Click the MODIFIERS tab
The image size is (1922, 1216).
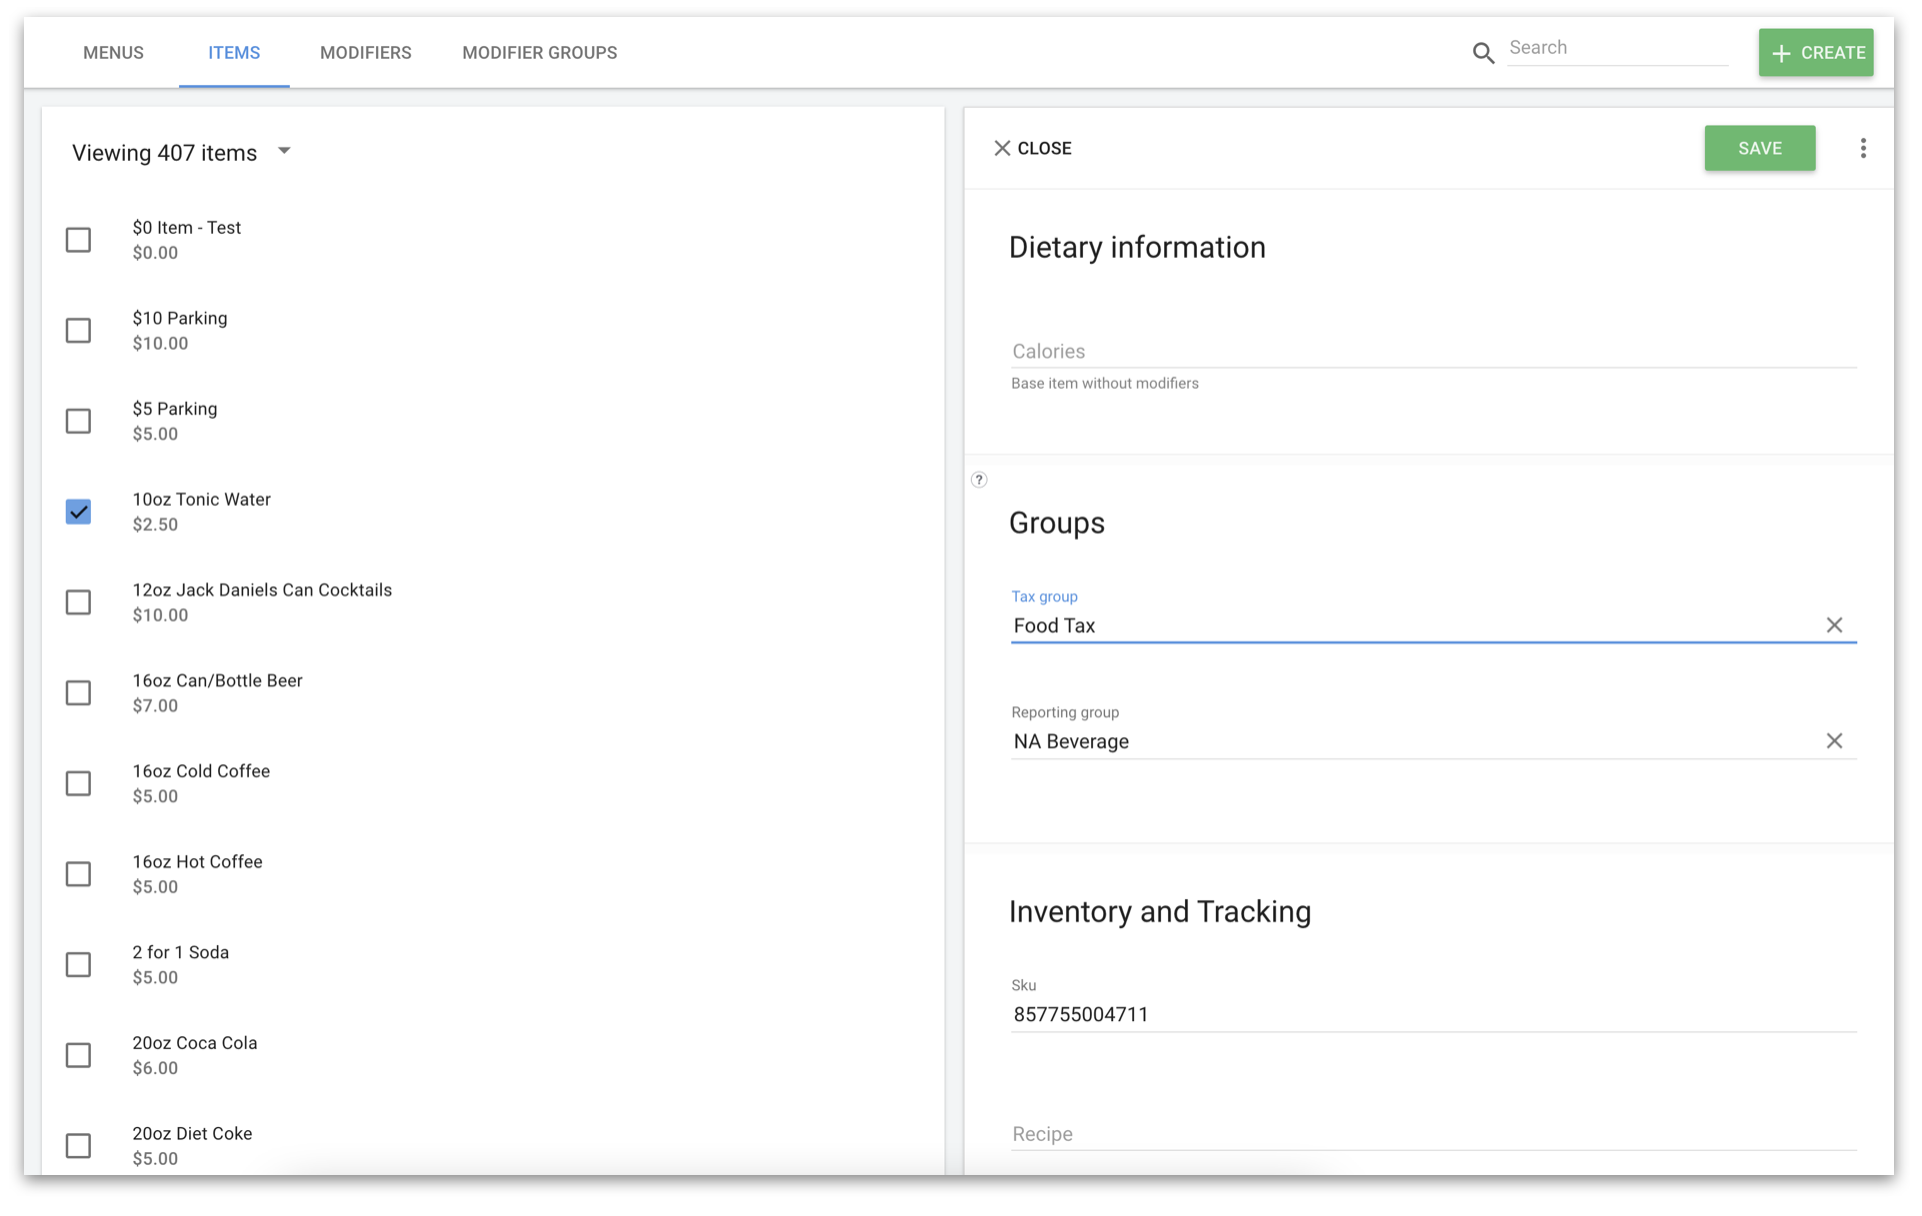pos(366,53)
